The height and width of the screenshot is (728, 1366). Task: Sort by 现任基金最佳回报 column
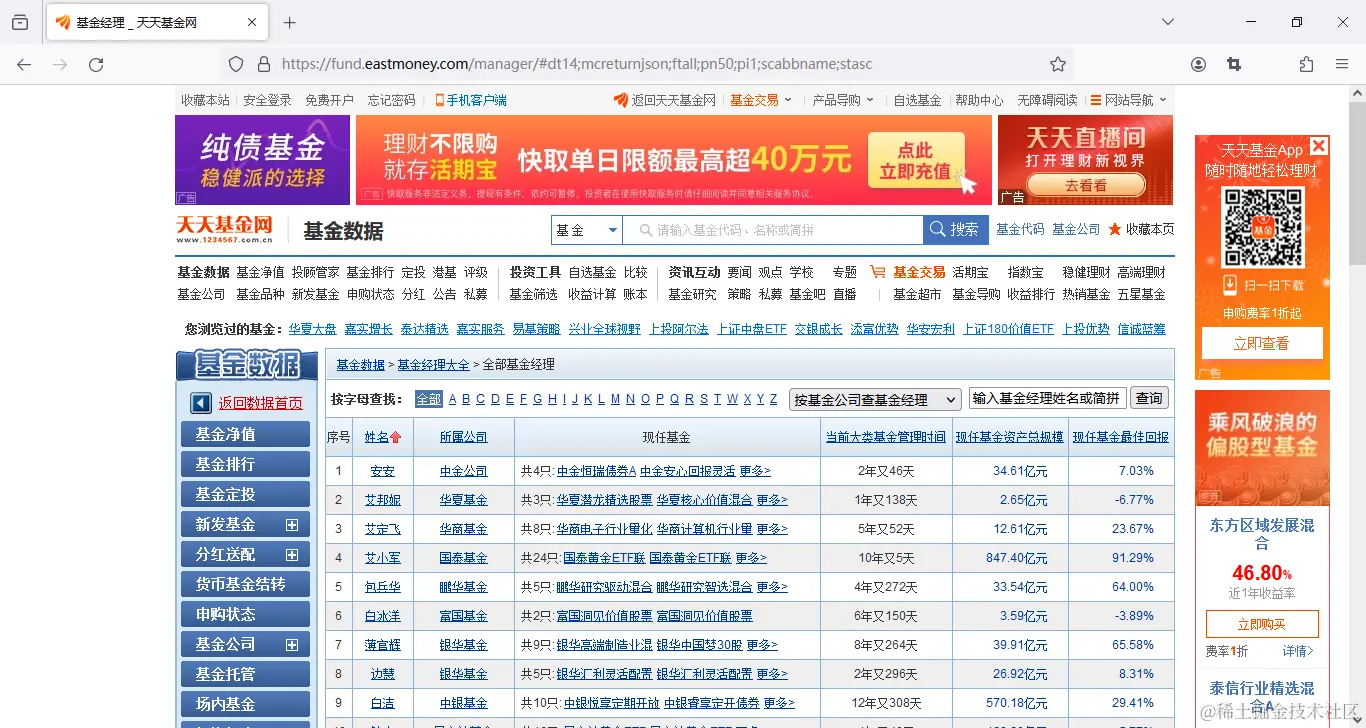pyautogui.click(x=1120, y=437)
